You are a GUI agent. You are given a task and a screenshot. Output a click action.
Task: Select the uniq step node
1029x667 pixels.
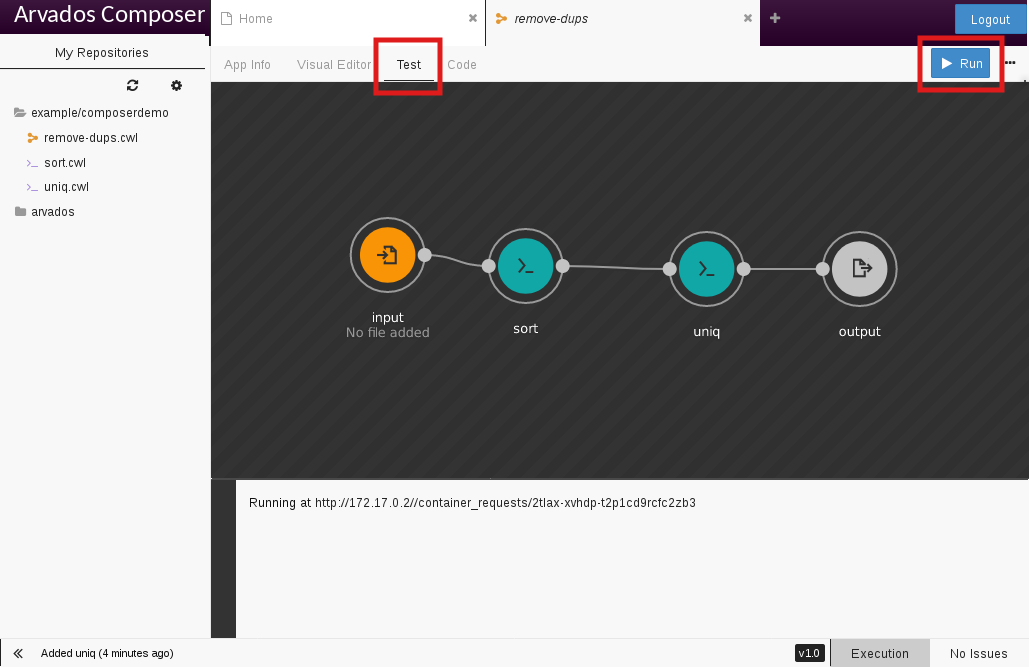[x=706, y=268]
